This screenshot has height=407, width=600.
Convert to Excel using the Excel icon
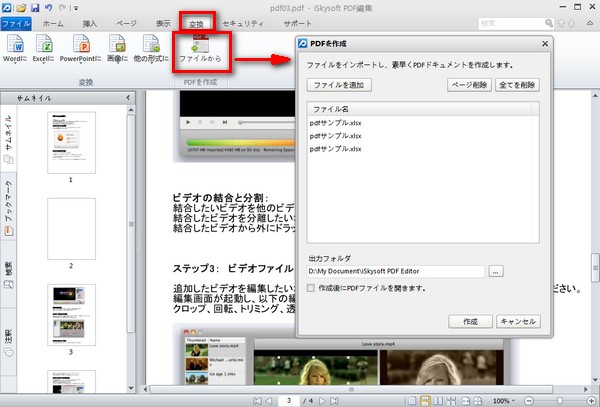tap(43, 43)
